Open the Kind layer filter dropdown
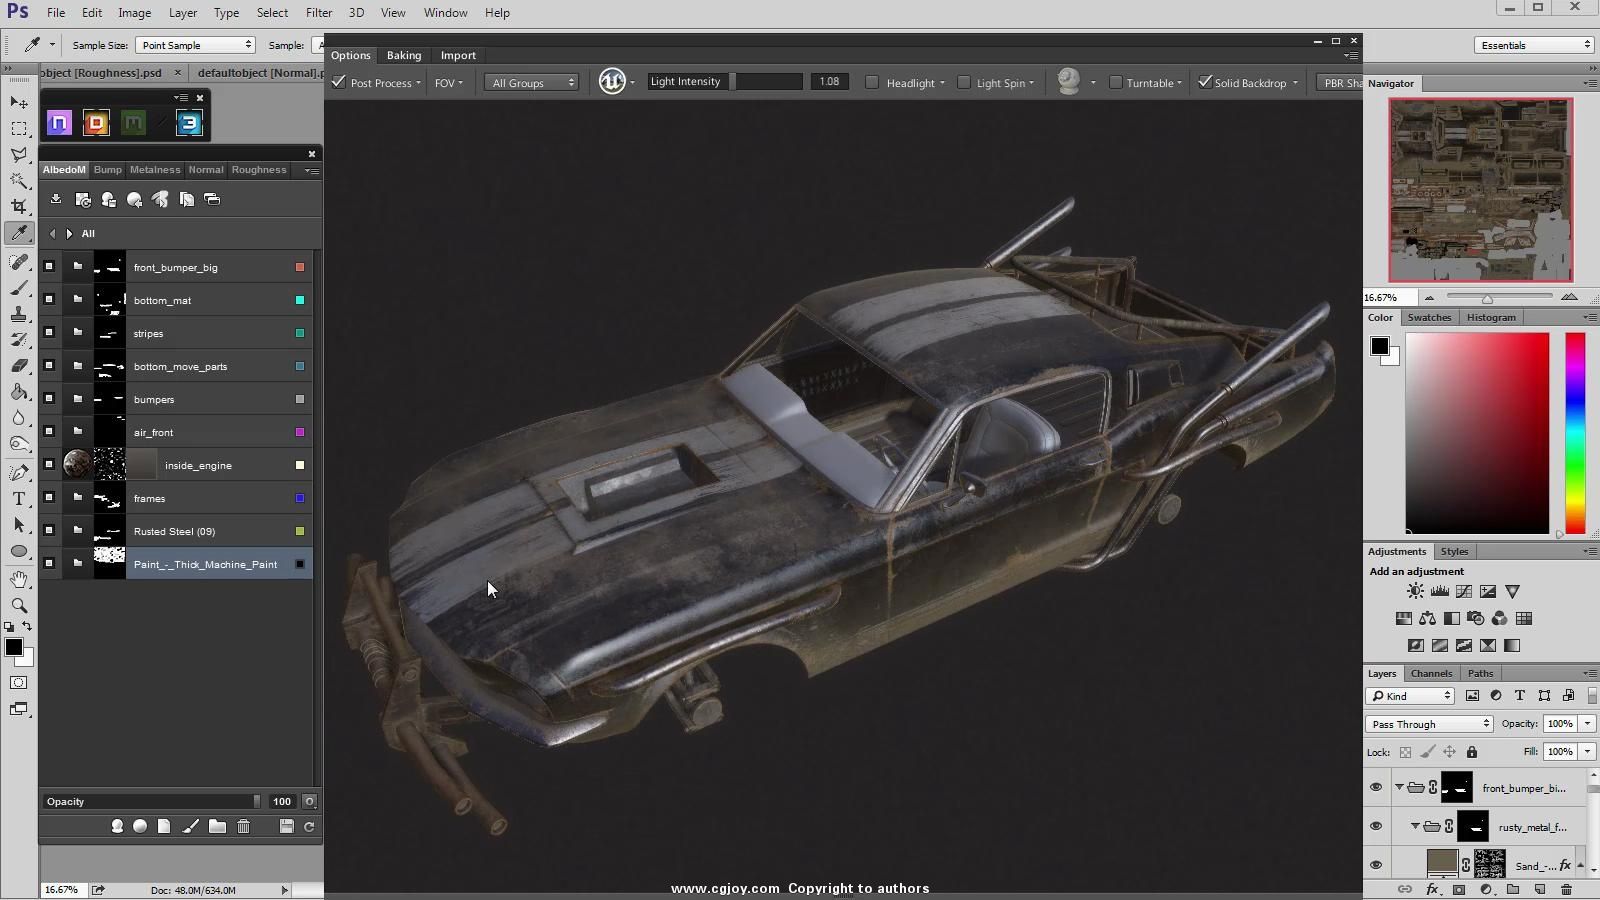1600x900 pixels. pos(1411,696)
